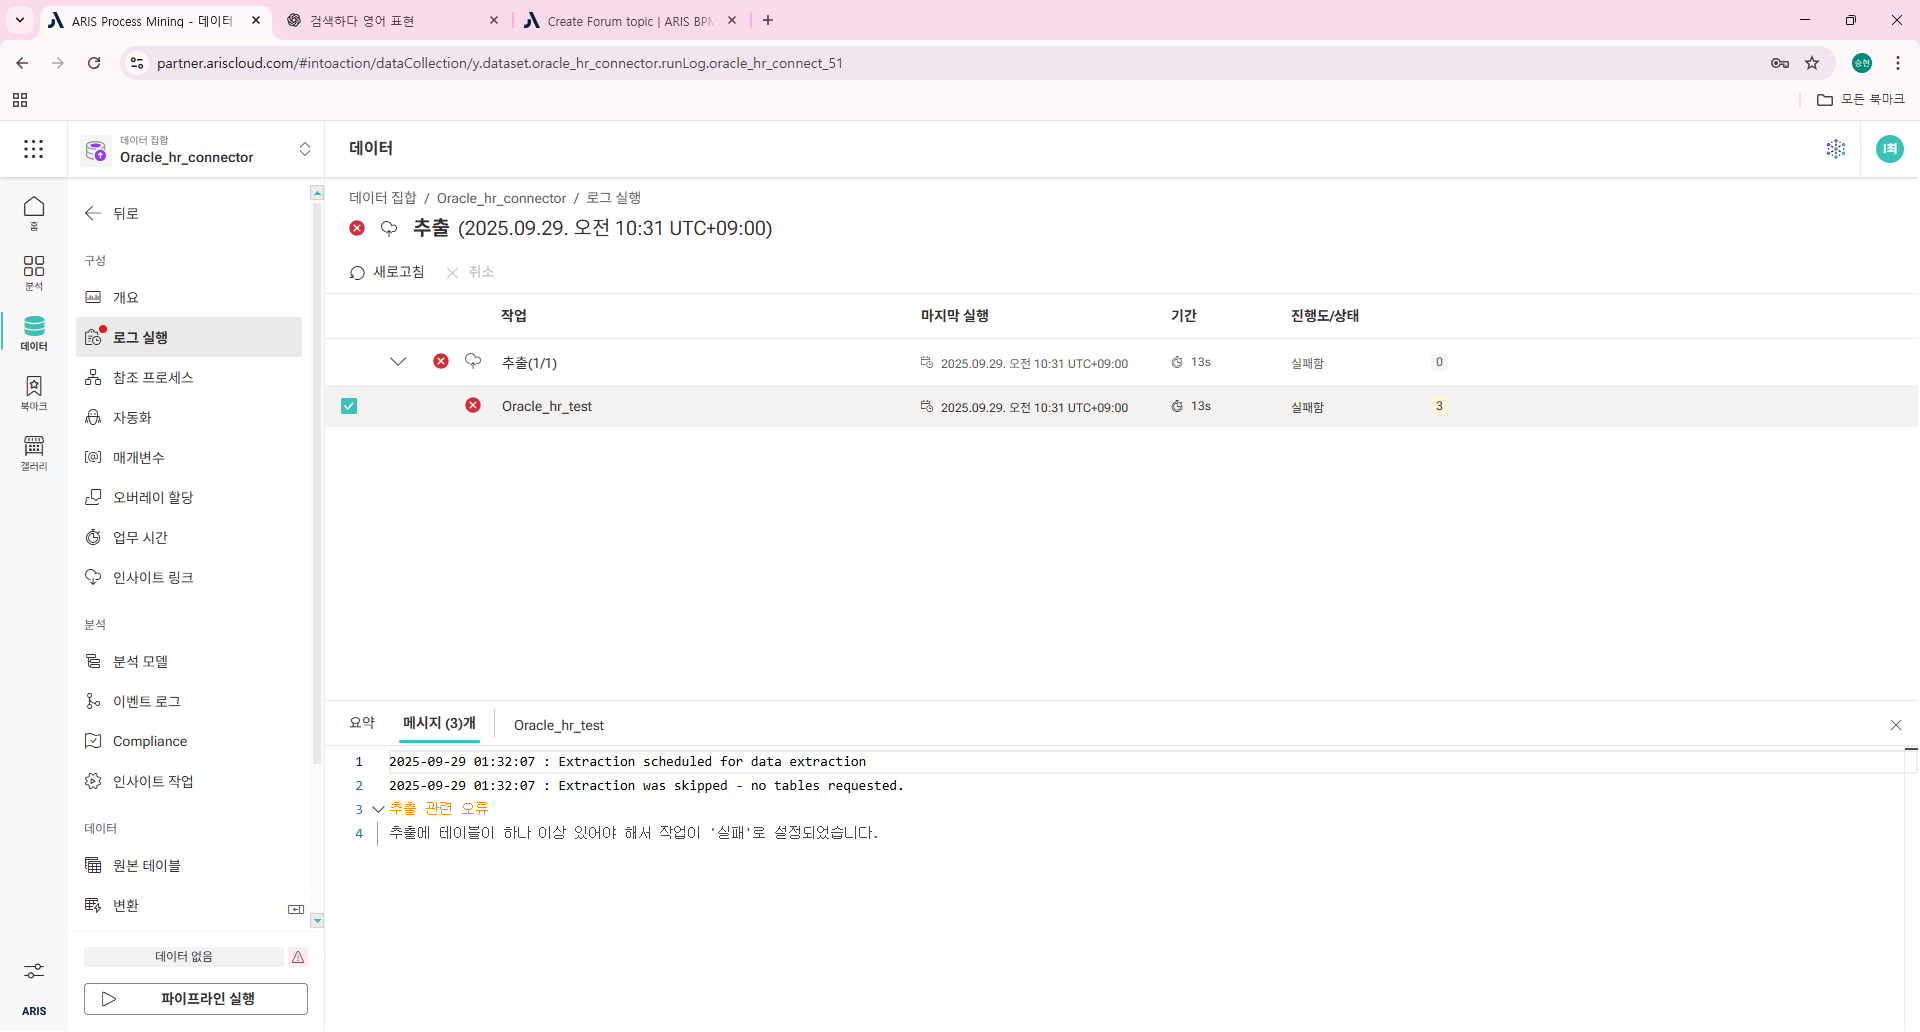This screenshot has width=1920, height=1032.
Task: Click the 새로고침 refresh button
Action: [387, 272]
